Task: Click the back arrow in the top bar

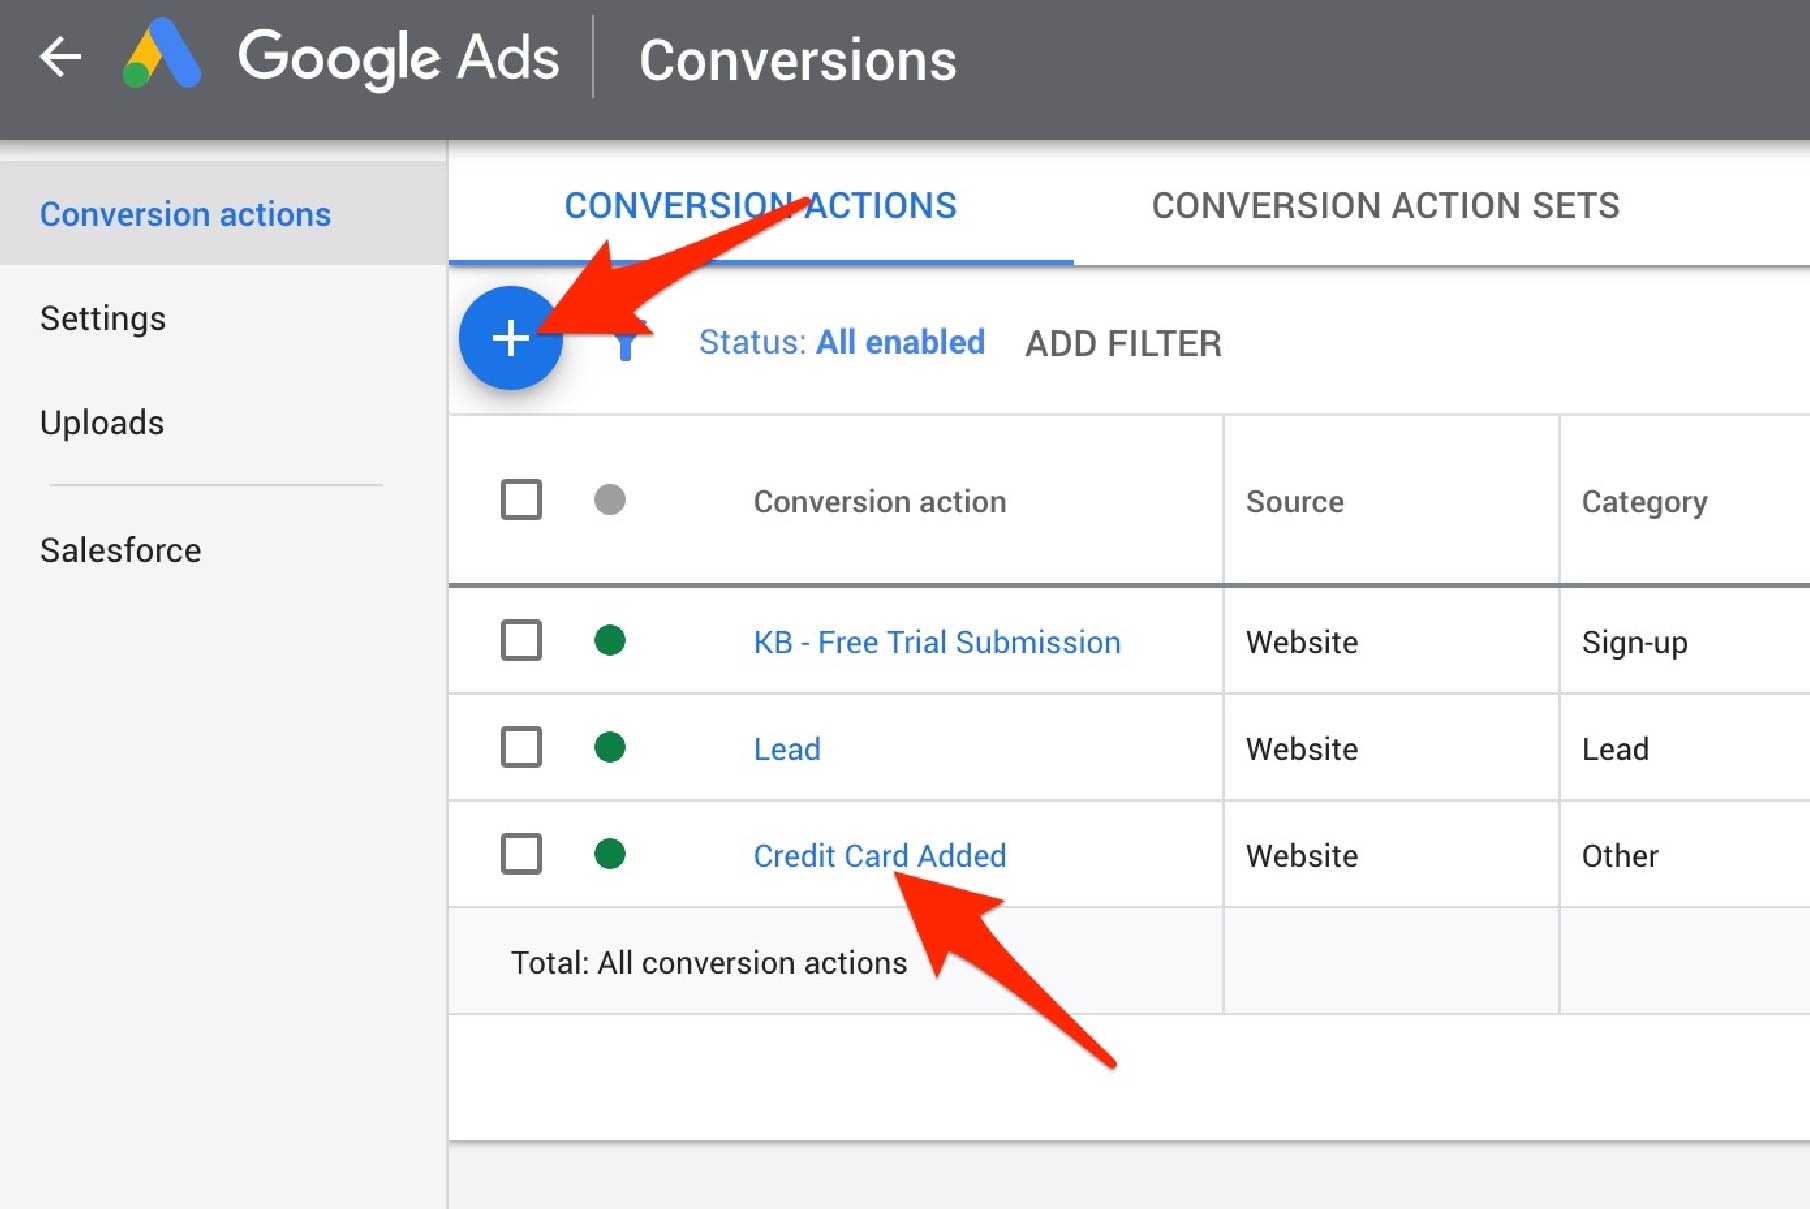Action: pyautogui.click(x=60, y=57)
